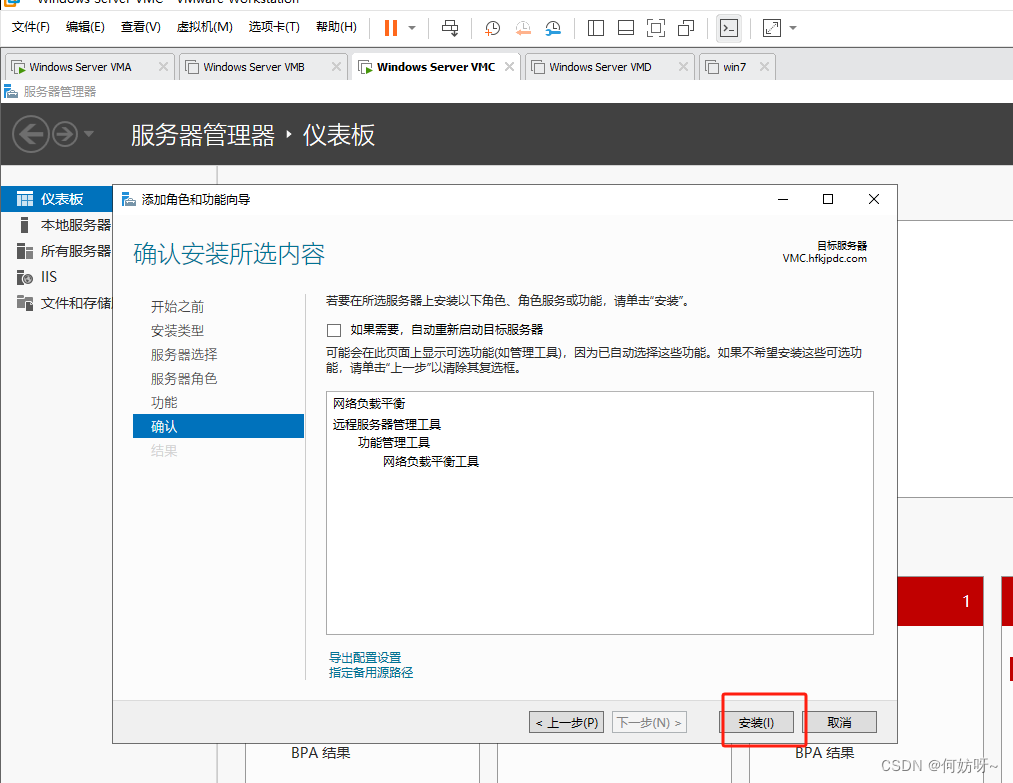Open the pause button dropdown arrow
The image size is (1013, 783).
click(412, 28)
